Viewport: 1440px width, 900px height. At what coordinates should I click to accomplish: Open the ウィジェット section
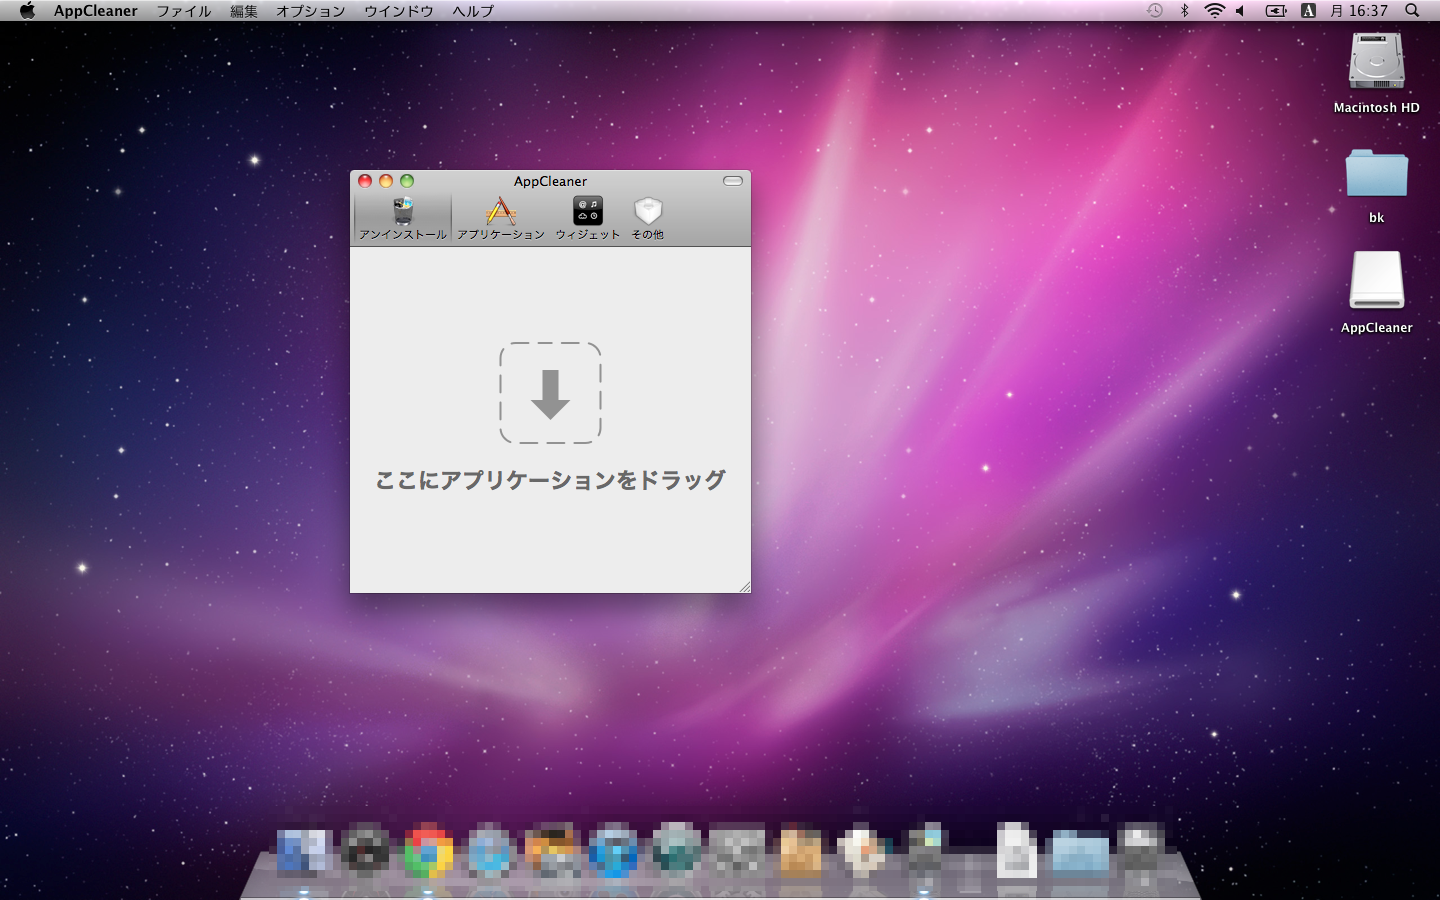click(x=588, y=218)
